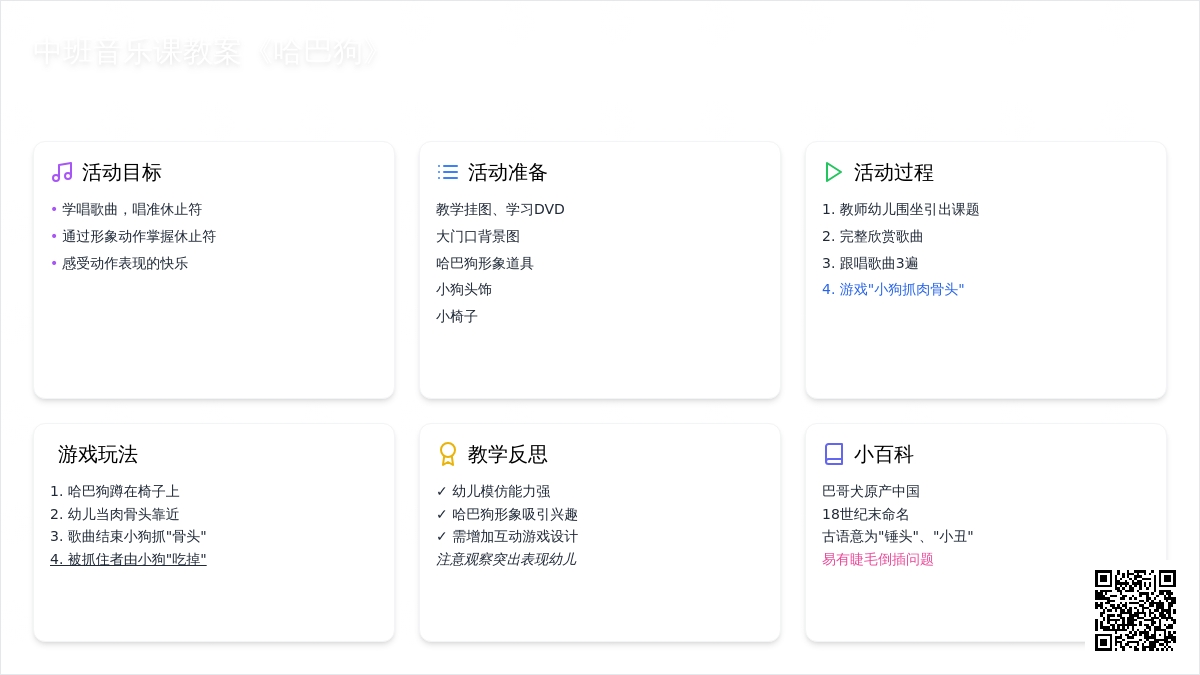1200x675 pixels.
Task: Click the page title 中班音乐课教案《哈巴狗》
Action: [205, 52]
